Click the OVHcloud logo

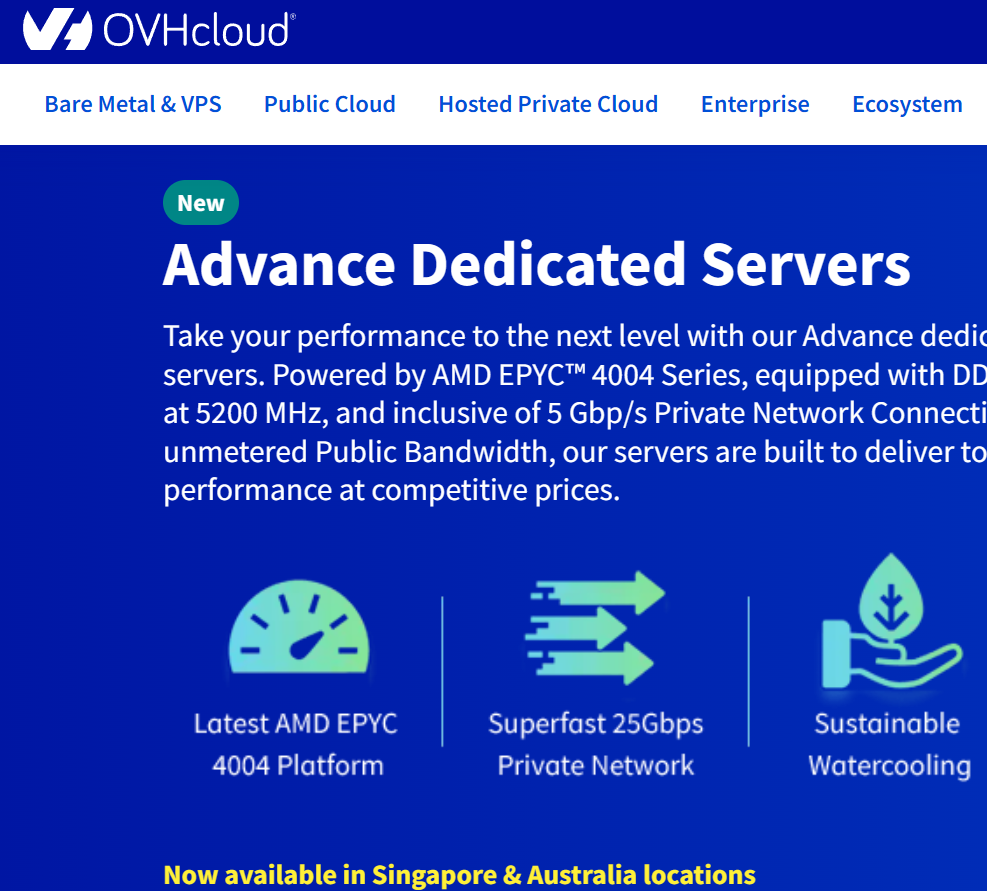click(x=159, y=29)
